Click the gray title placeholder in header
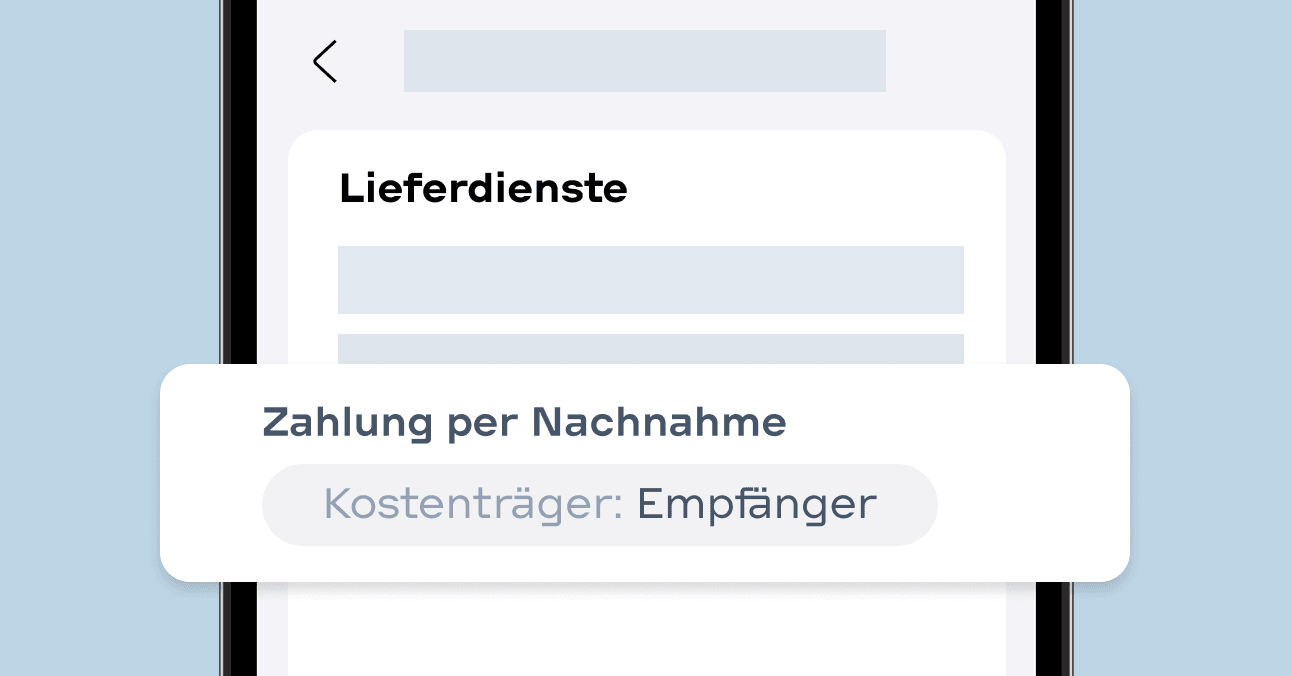This screenshot has height=676, width=1292. 644,61
